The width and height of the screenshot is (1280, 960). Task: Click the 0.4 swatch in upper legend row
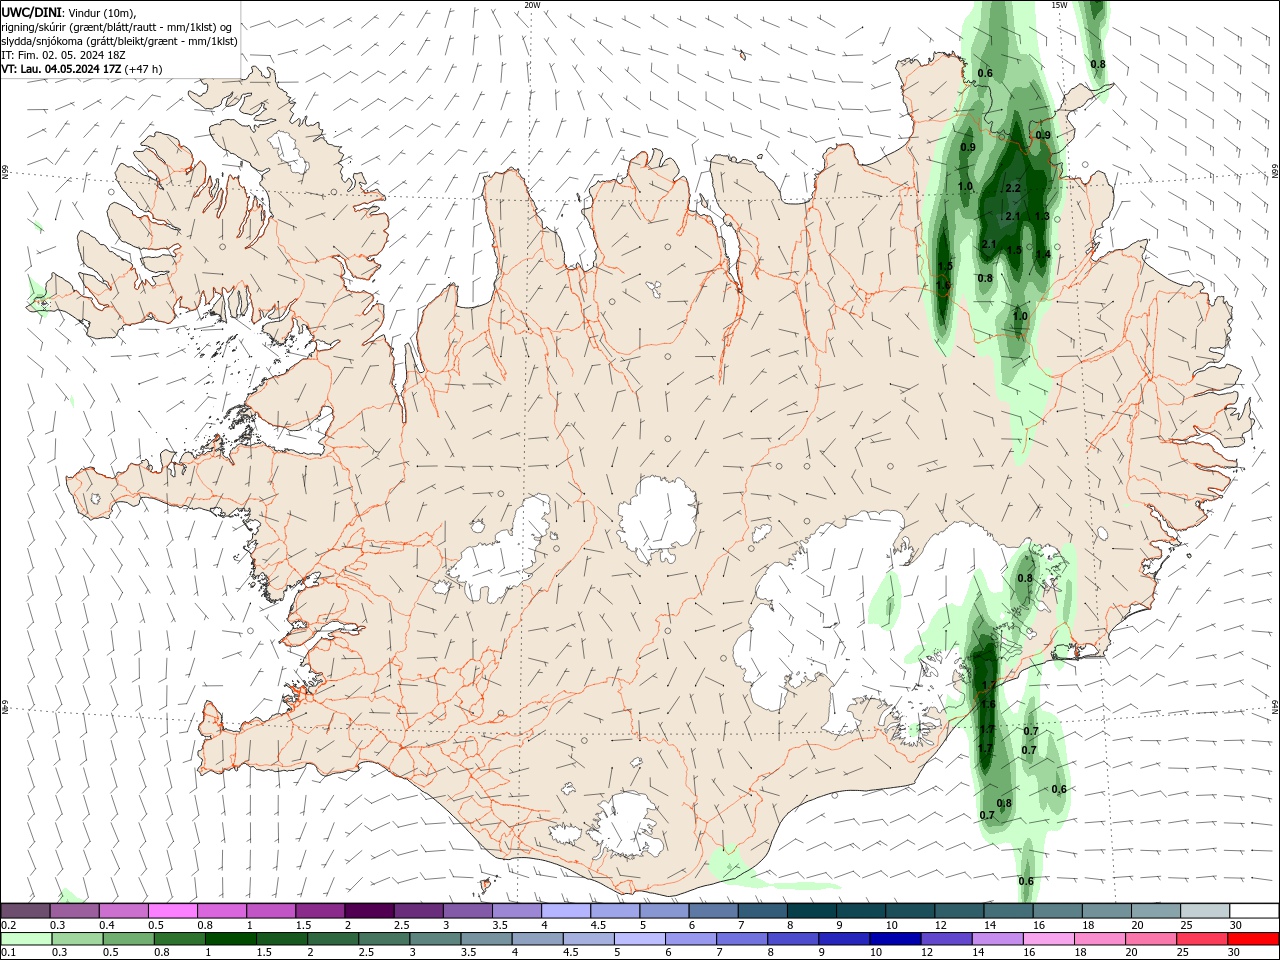(x=124, y=911)
